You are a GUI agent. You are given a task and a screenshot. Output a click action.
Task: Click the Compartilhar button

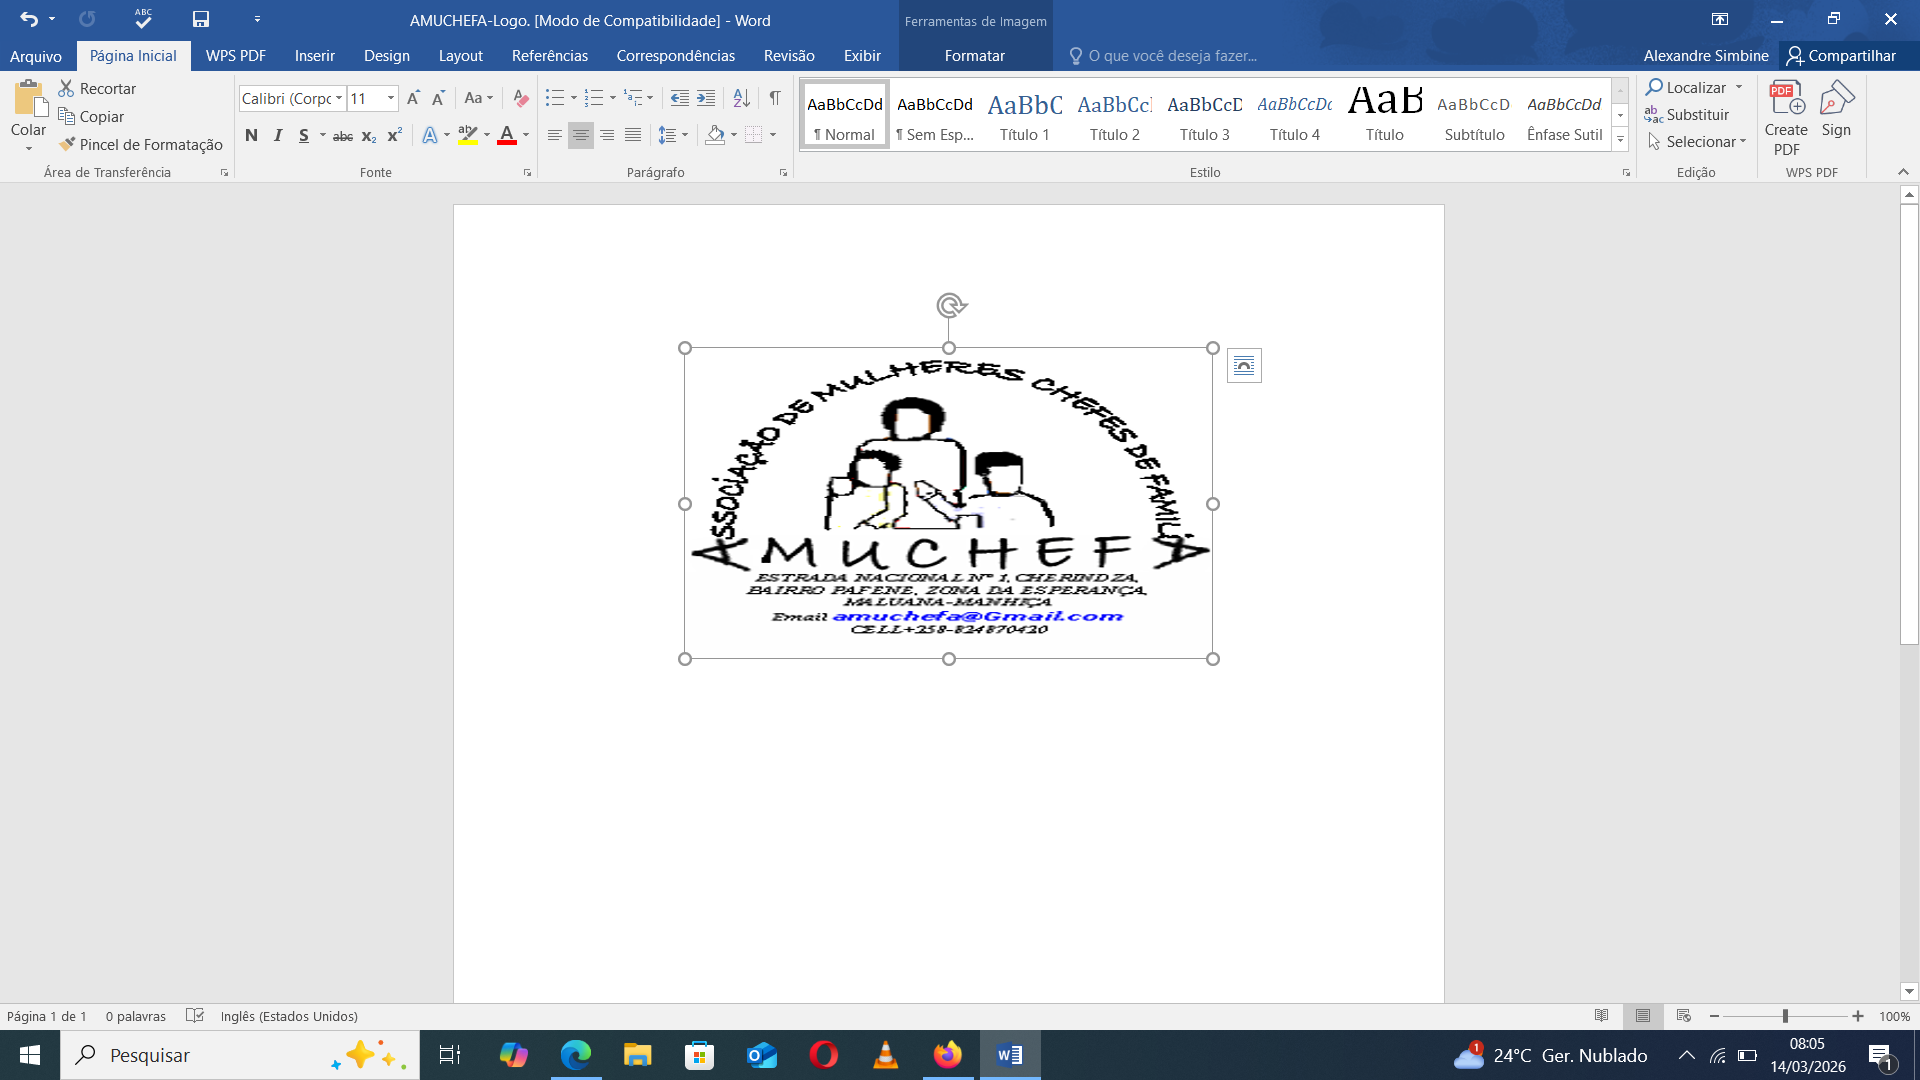(x=1842, y=56)
